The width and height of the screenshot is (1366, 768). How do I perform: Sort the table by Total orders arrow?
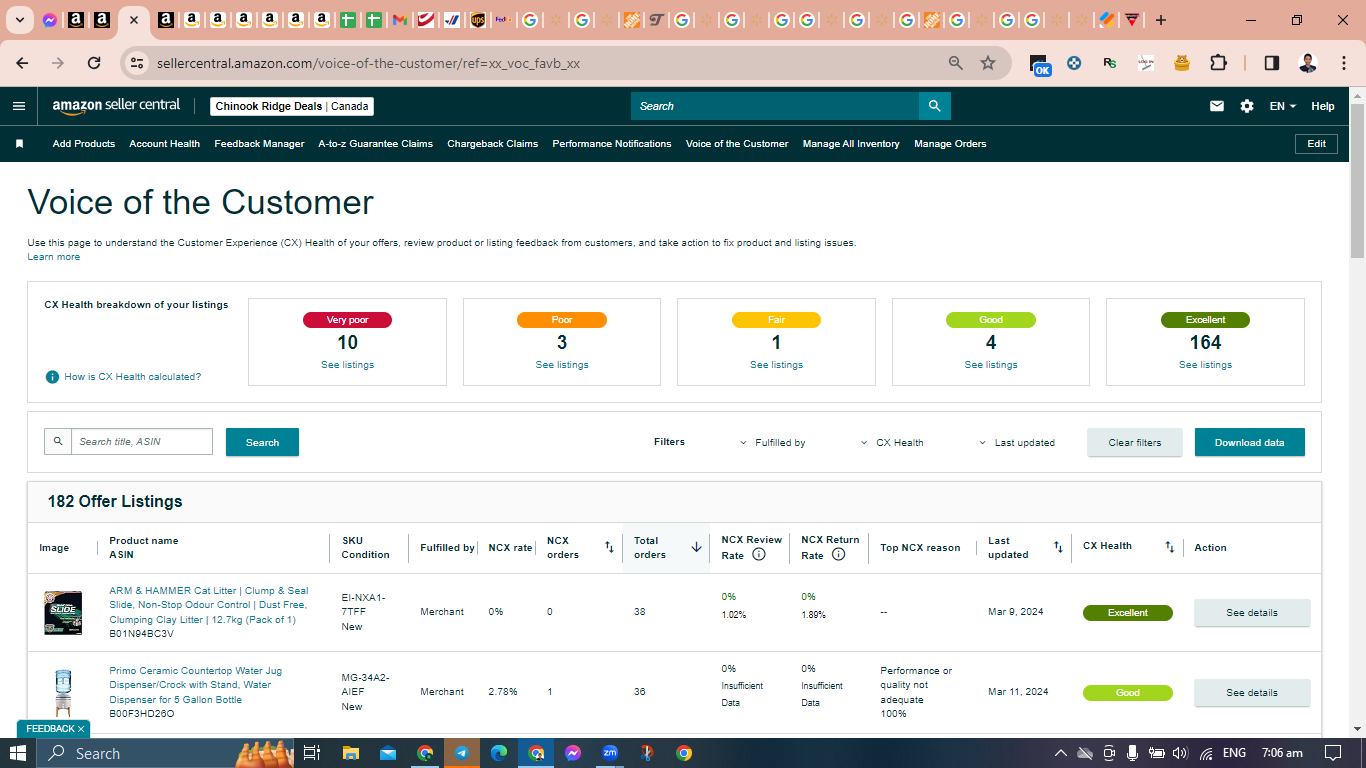pos(696,547)
